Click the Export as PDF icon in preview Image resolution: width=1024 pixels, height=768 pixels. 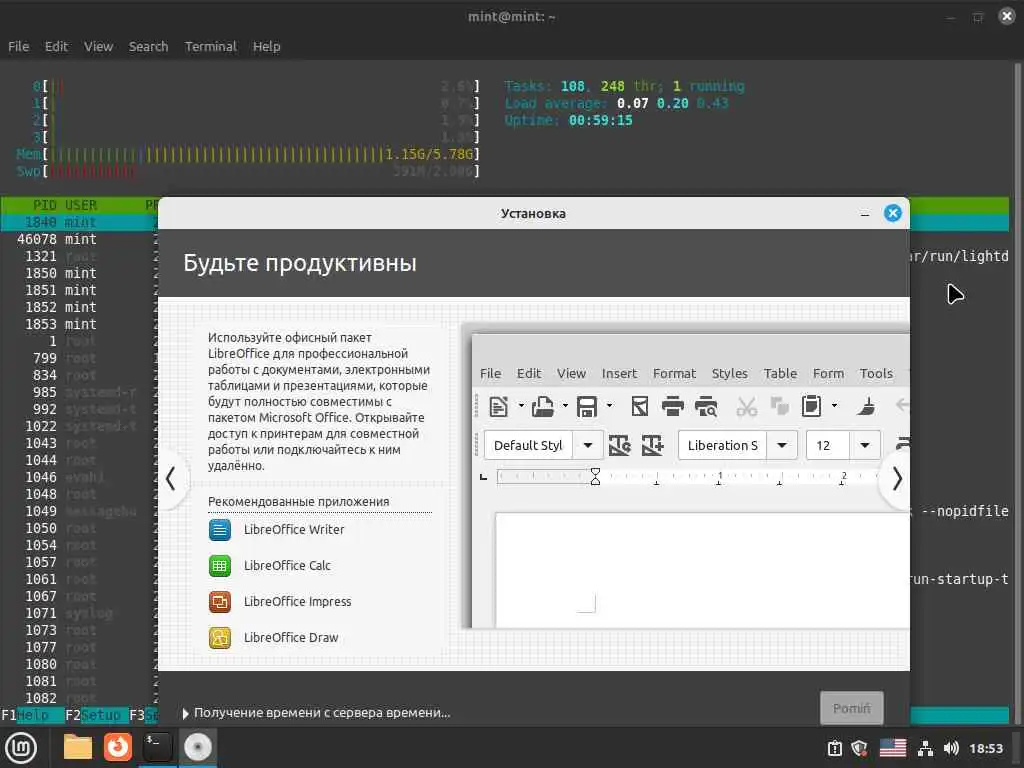639,406
